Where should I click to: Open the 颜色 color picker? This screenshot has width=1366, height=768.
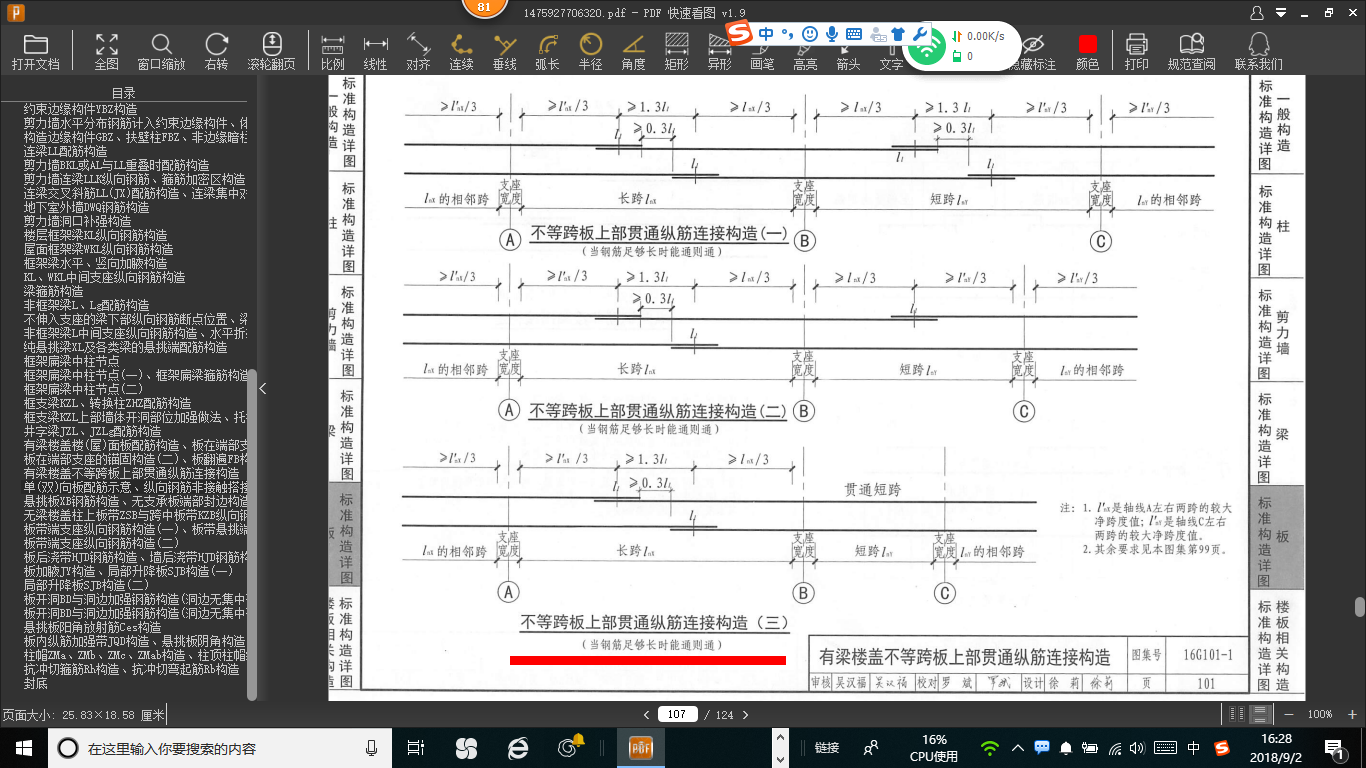point(1087,52)
